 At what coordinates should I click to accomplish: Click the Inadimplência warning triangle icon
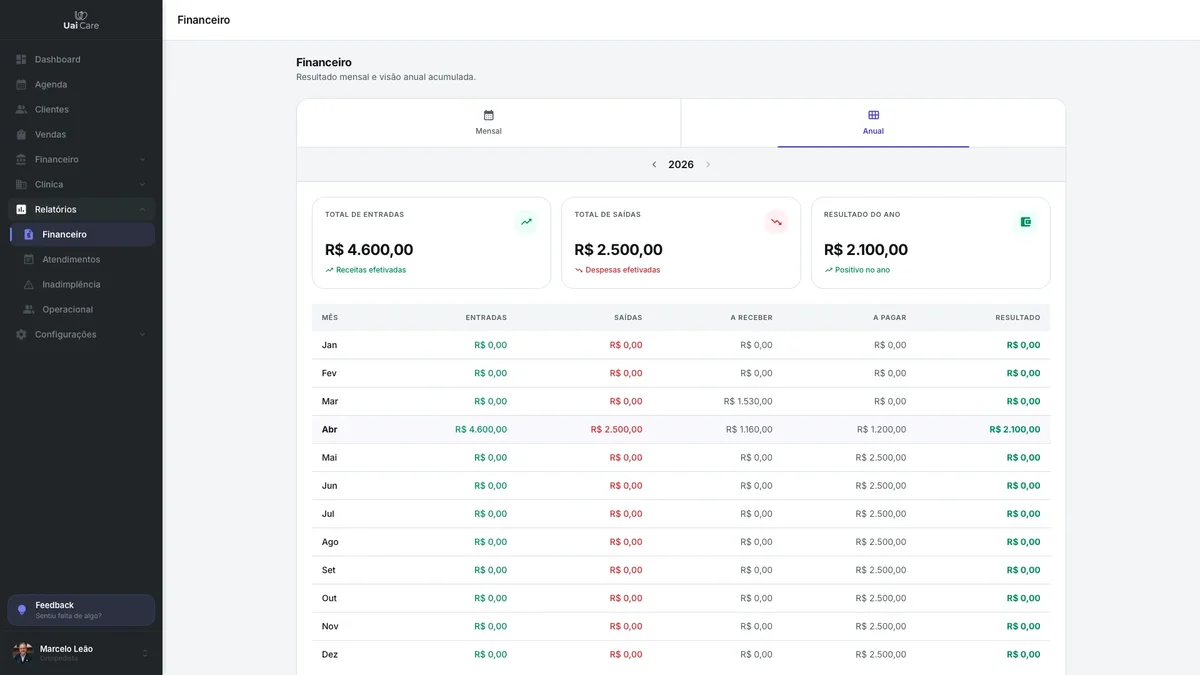(29, 285)
